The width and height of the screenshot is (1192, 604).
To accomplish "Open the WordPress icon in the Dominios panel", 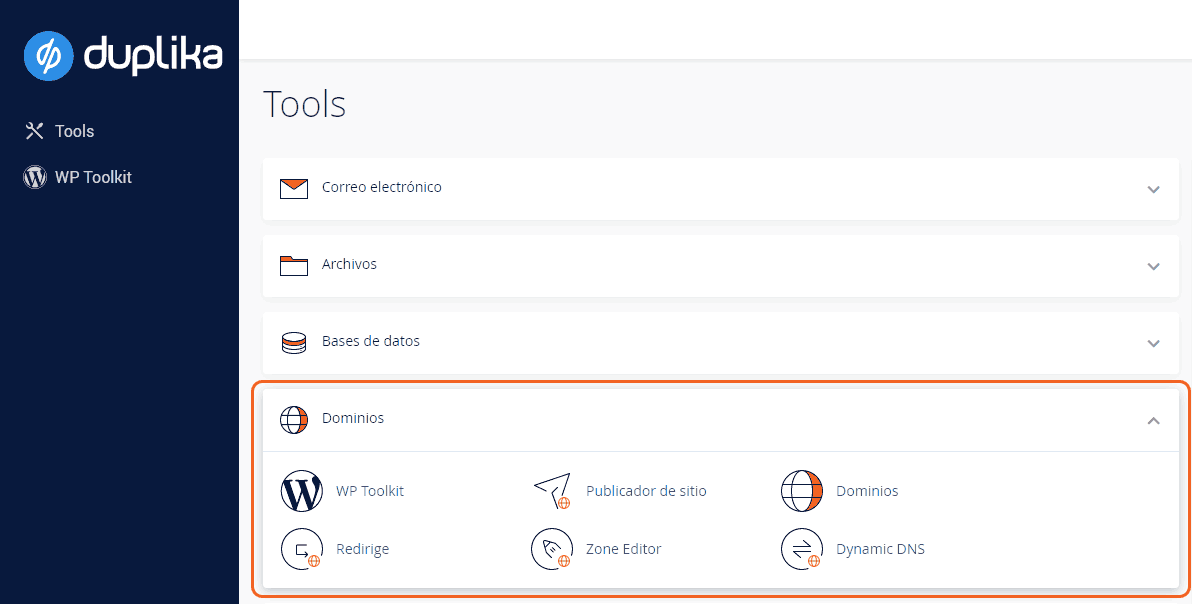I will 302,491.
